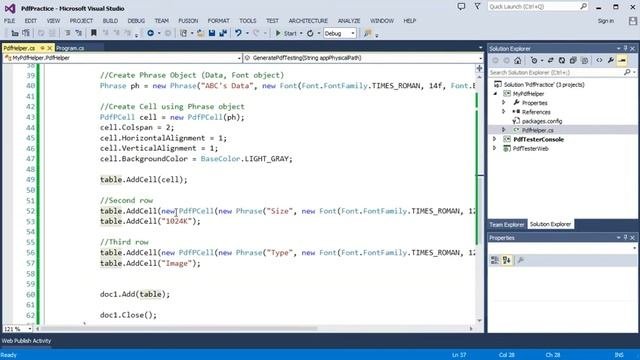640x360 pixels.
Task: Click the notifications filter funnel icon
Action: point(477,7)
